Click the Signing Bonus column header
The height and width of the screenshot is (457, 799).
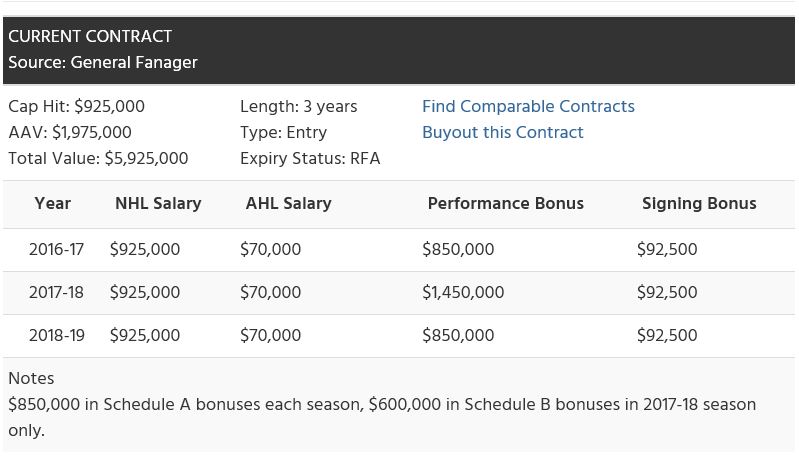[699, 203]
